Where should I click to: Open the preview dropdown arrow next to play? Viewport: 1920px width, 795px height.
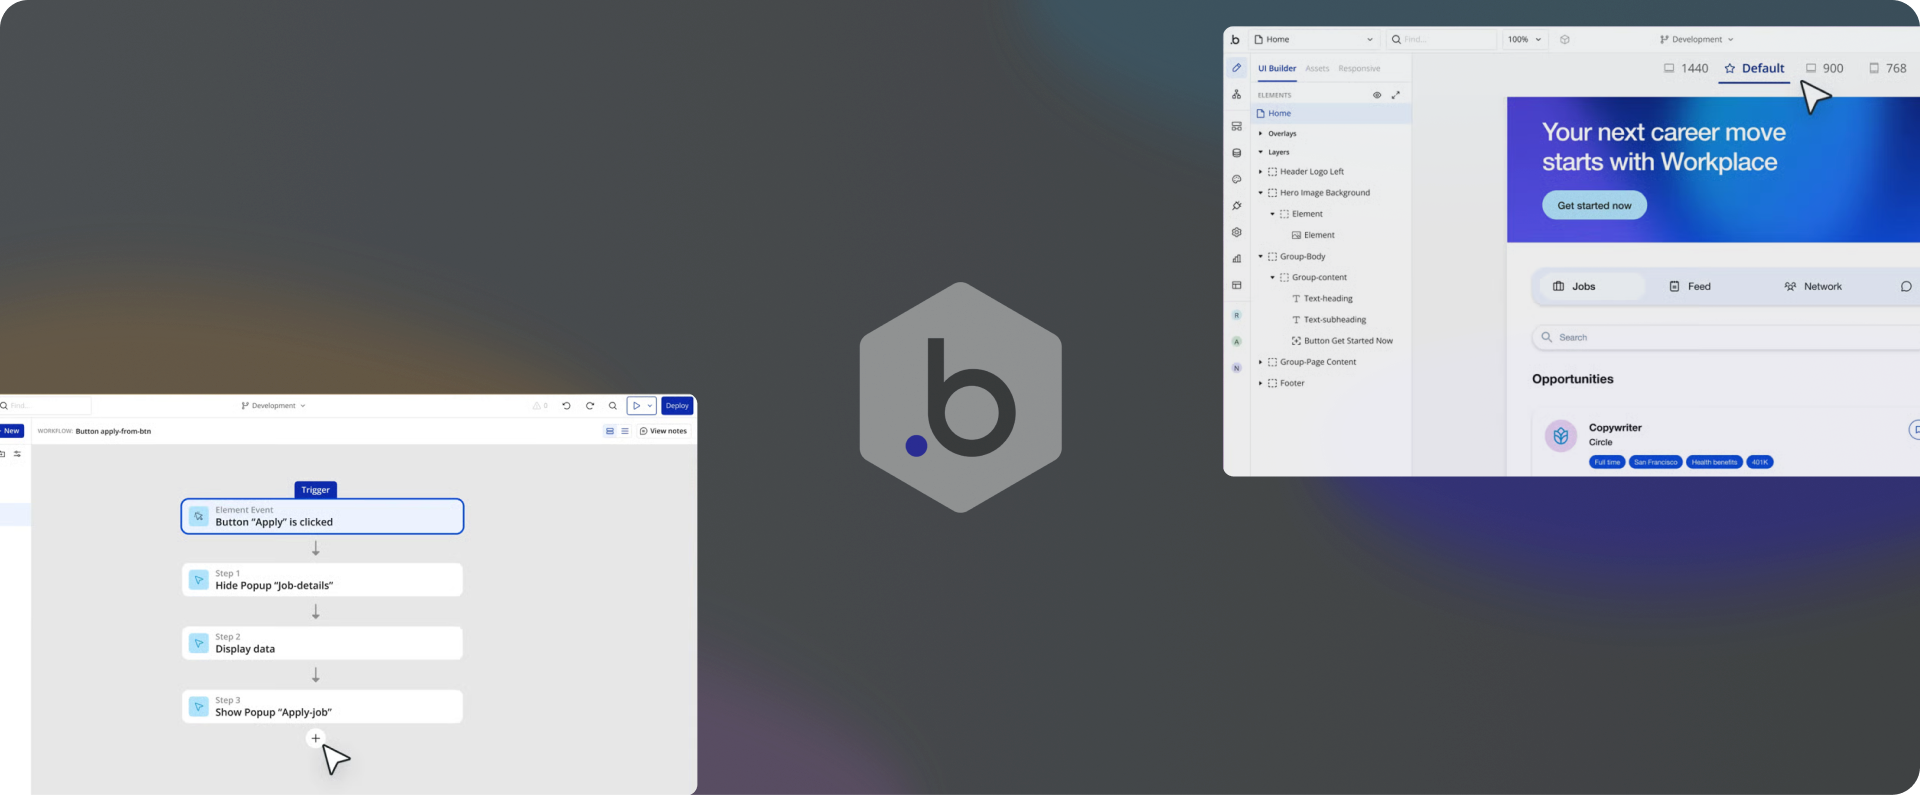point(650,406)
